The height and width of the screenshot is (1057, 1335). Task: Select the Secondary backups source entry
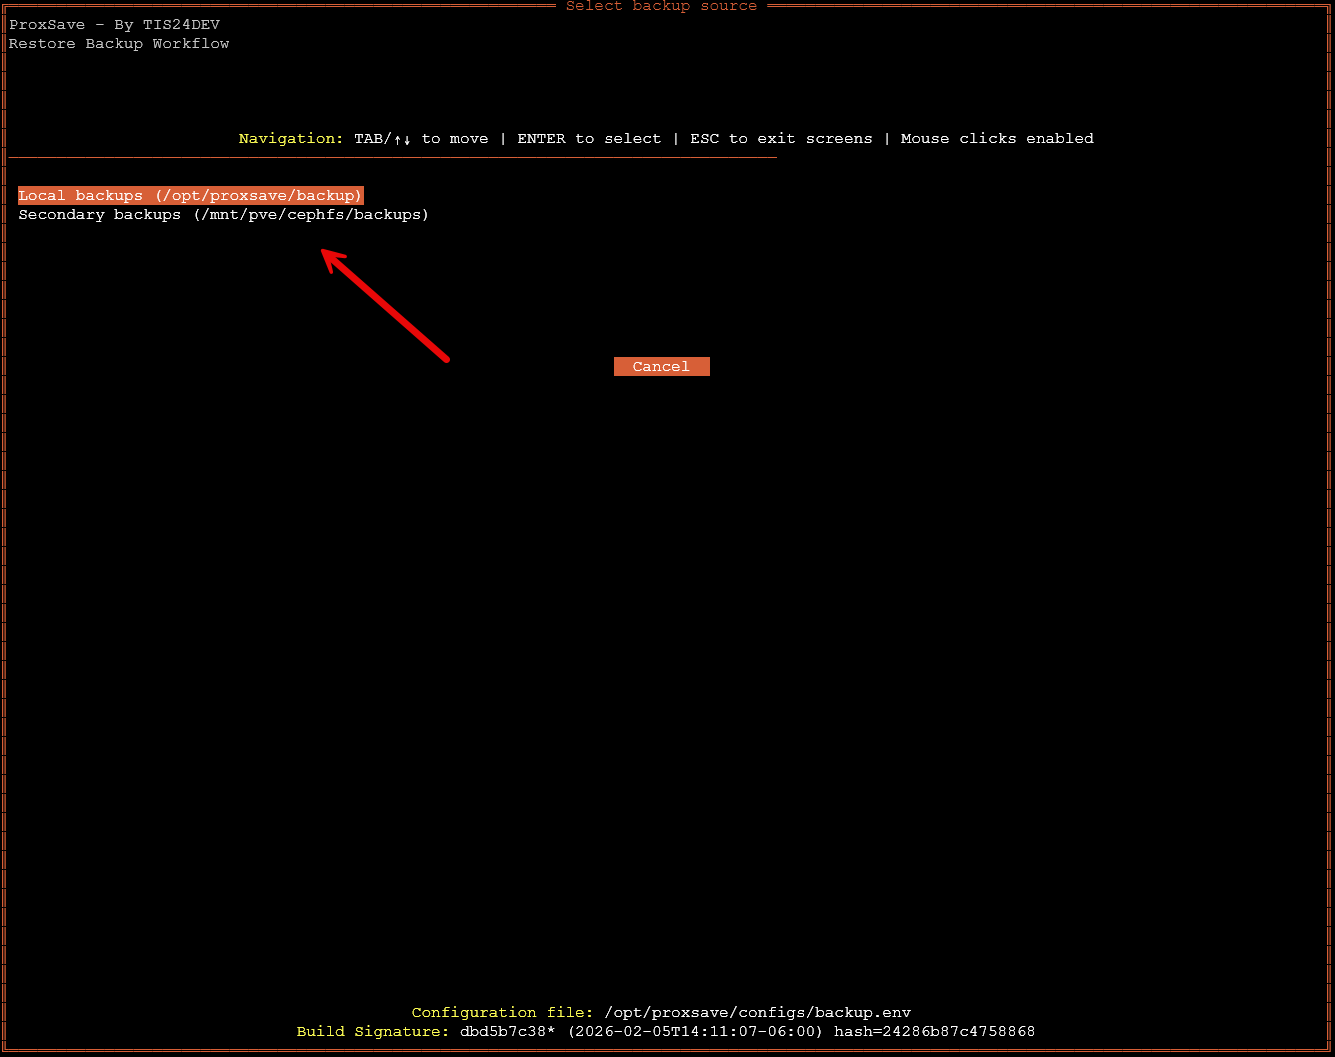(223, 214)
